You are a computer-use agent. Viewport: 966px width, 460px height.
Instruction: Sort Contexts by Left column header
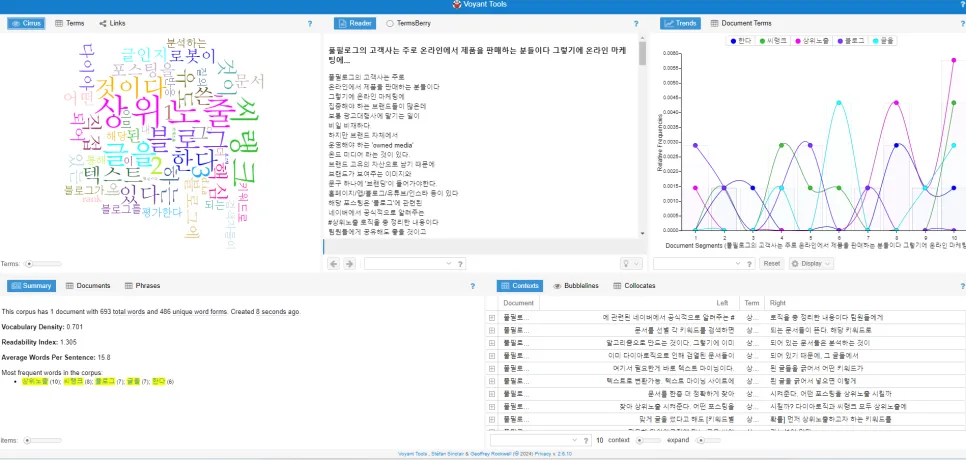639,303
